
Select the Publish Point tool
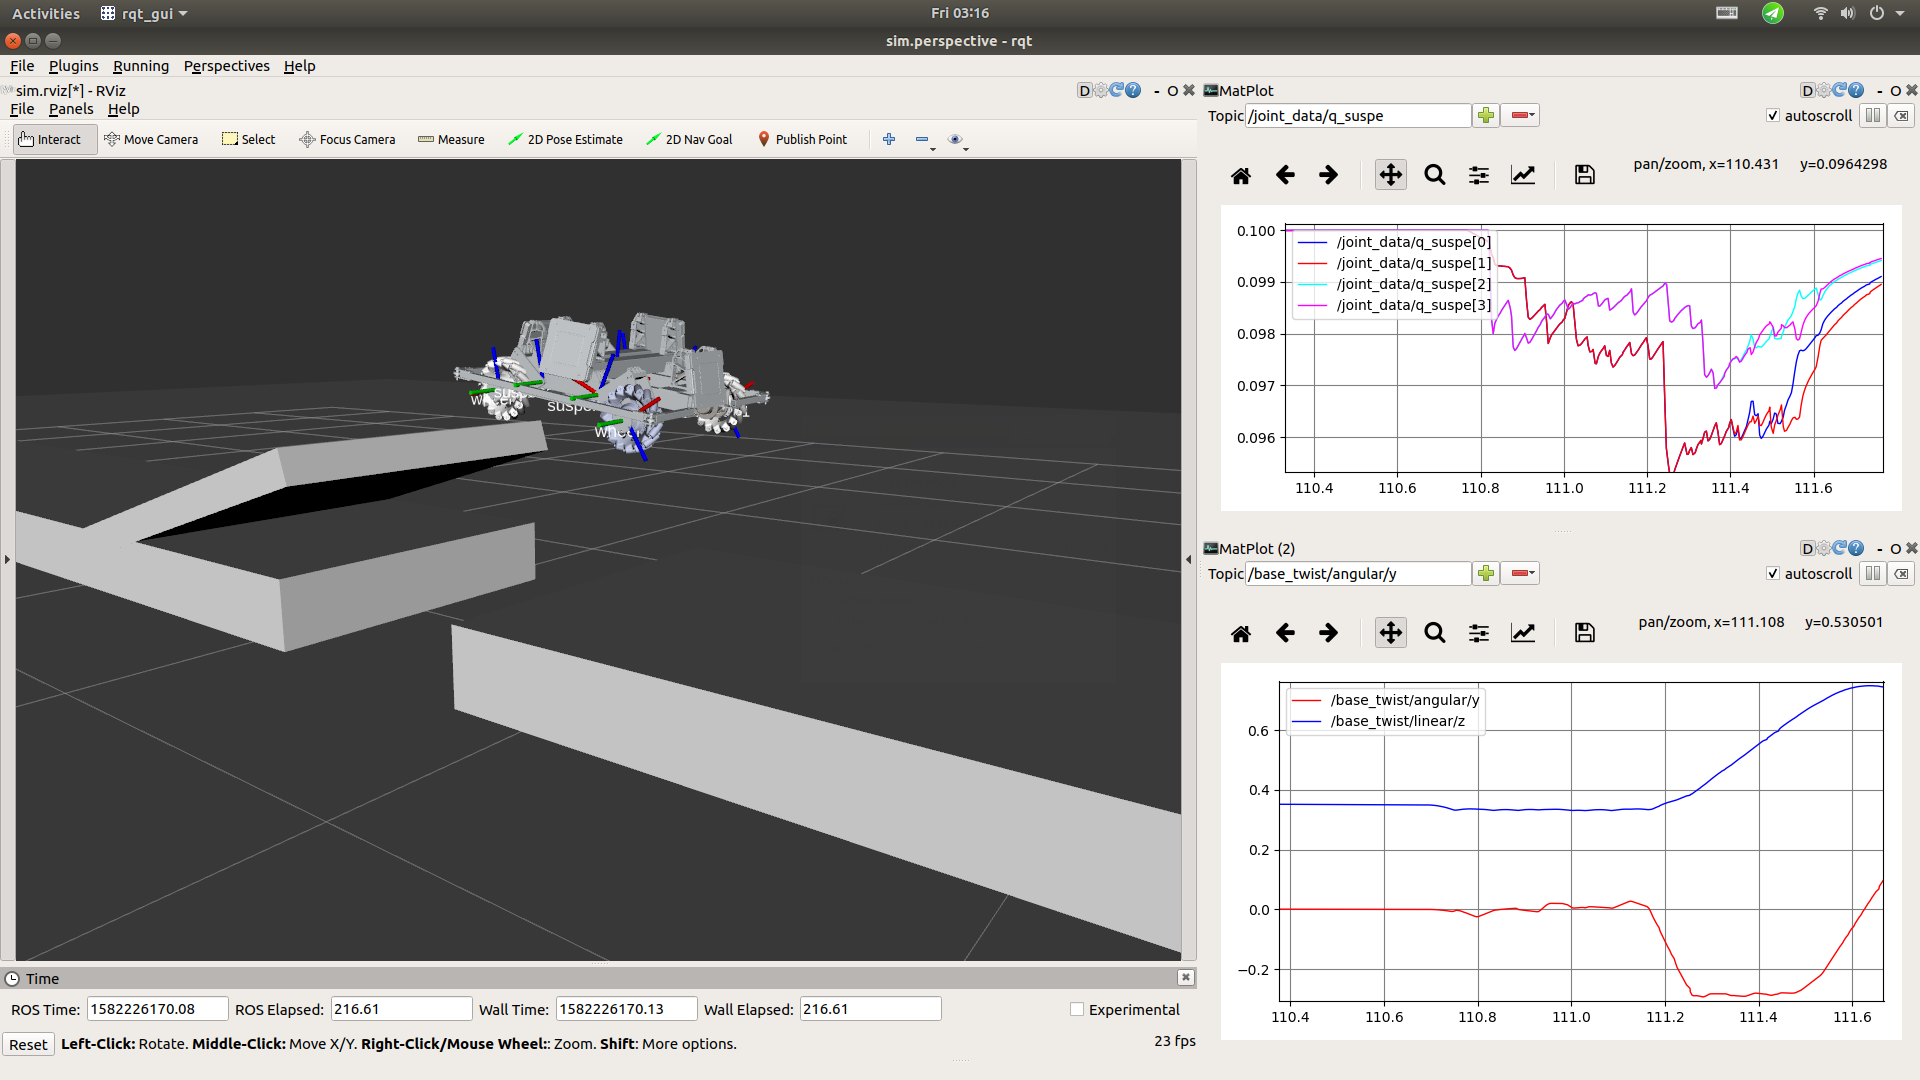pyautogui.click(x=802, y=139)
